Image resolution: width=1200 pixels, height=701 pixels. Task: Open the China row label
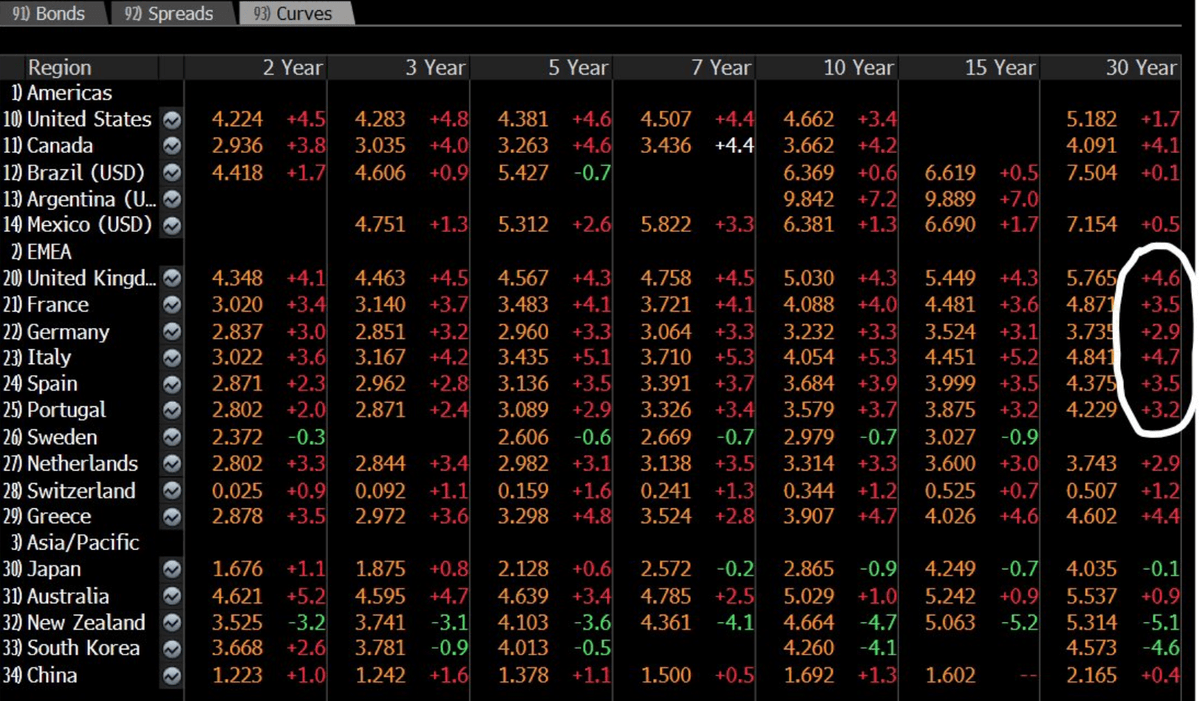click(52, 676)
